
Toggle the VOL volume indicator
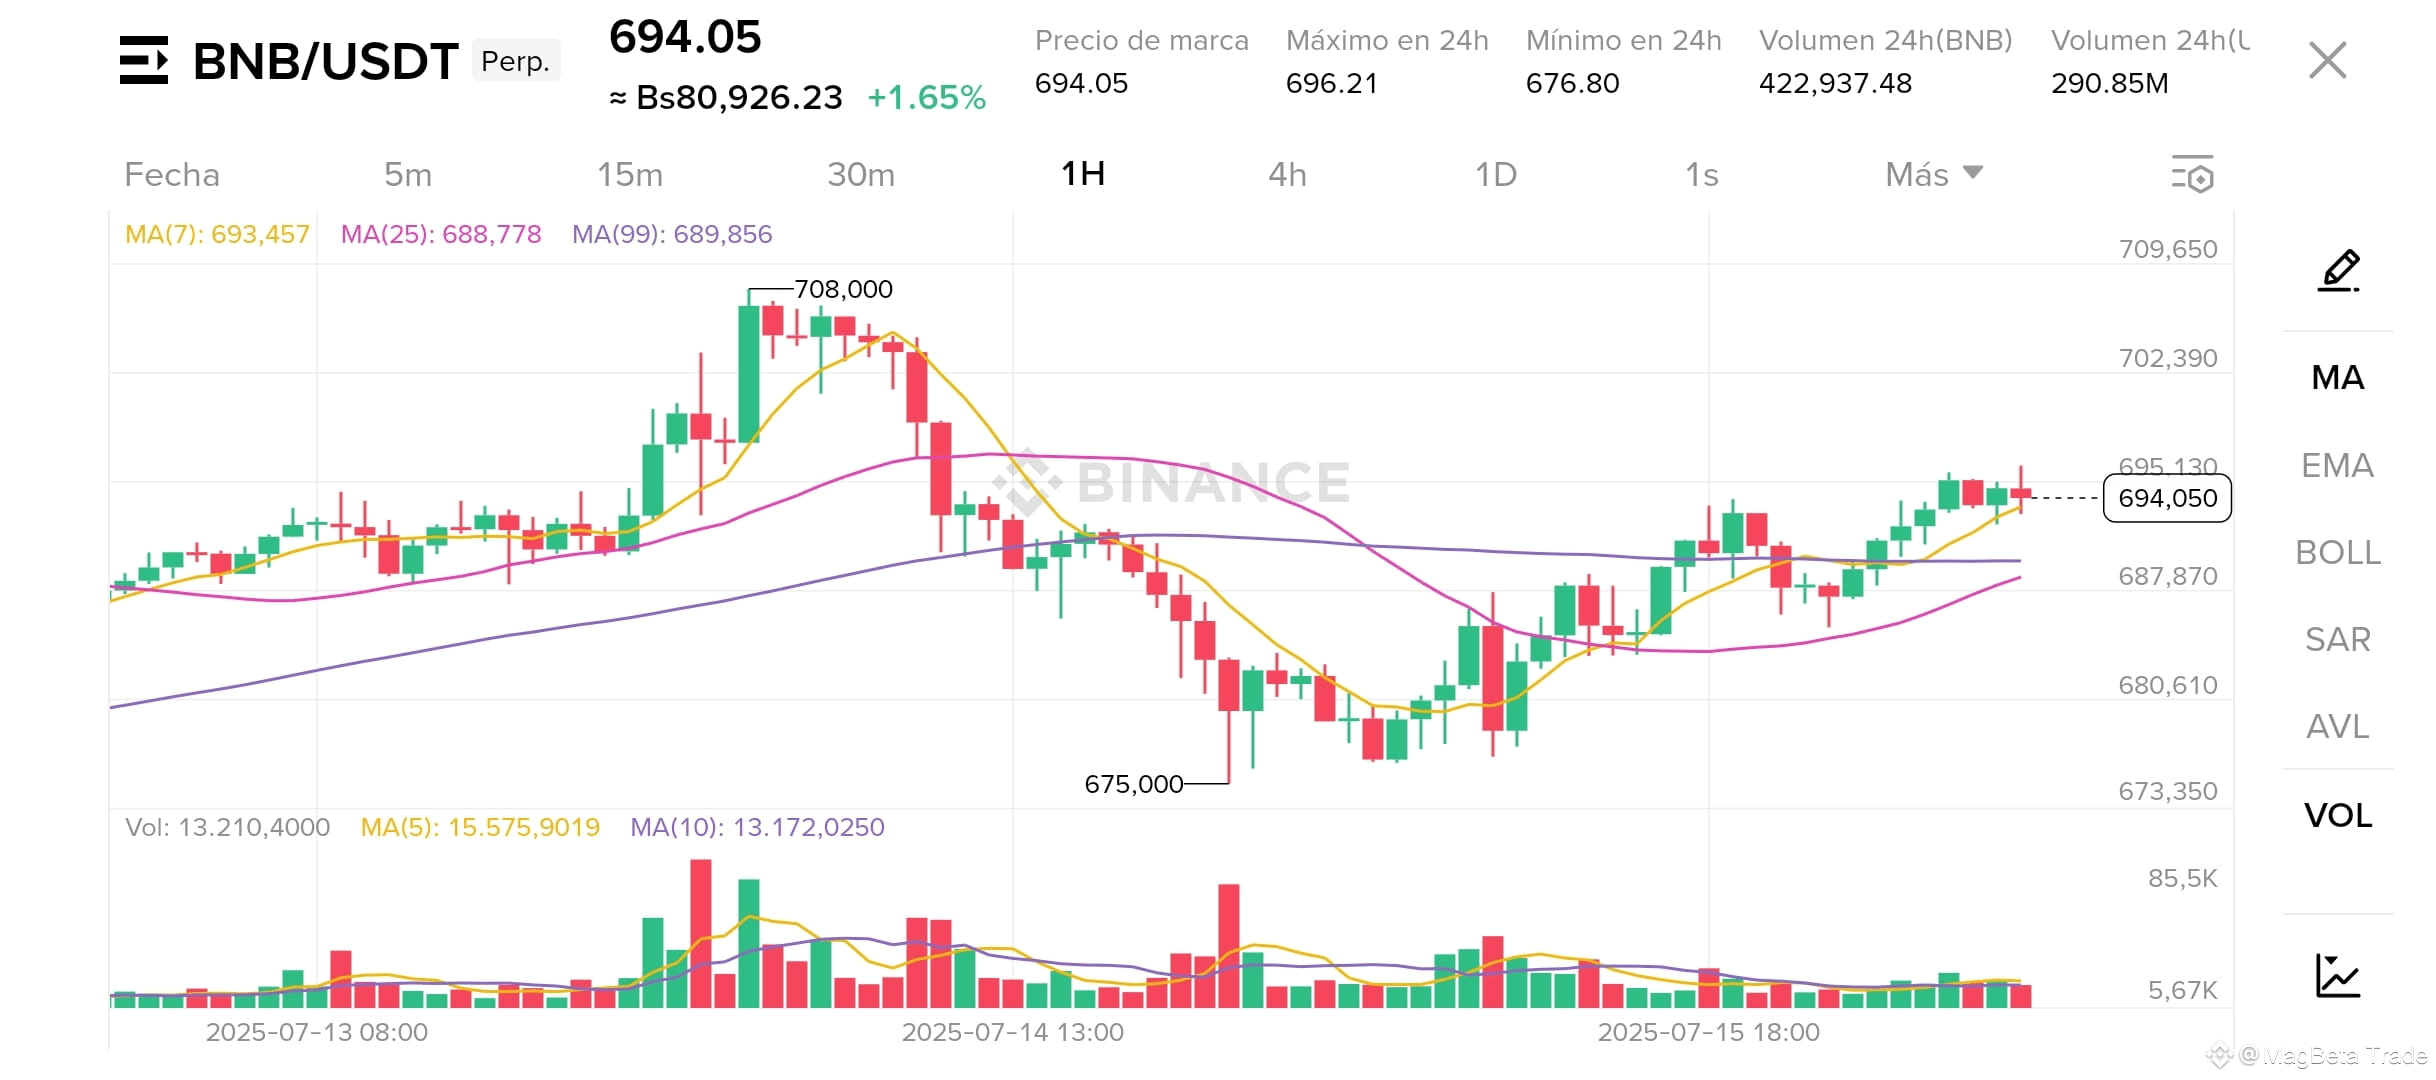[x=2338, y=815]
